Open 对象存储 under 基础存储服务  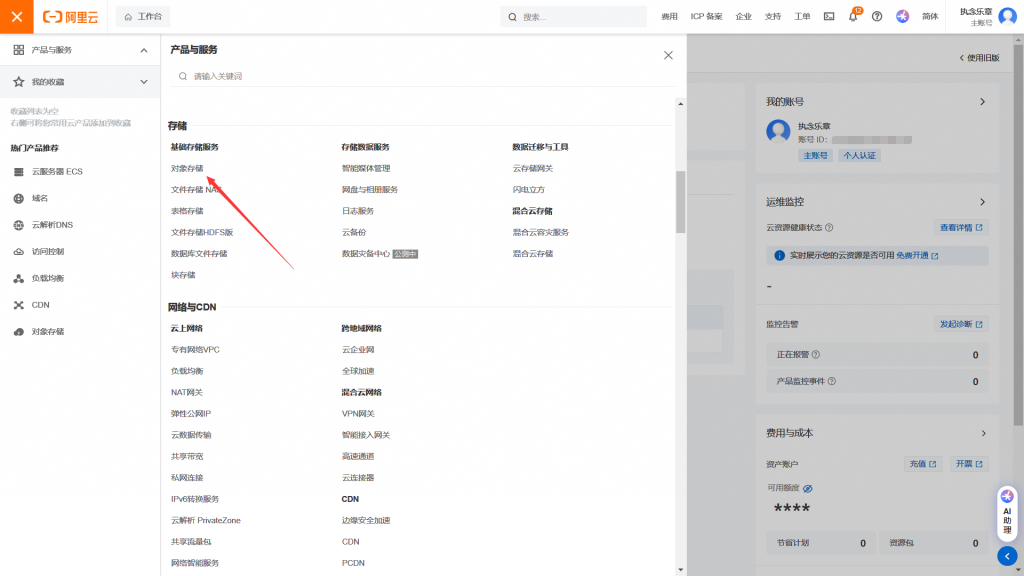(187, 168)
